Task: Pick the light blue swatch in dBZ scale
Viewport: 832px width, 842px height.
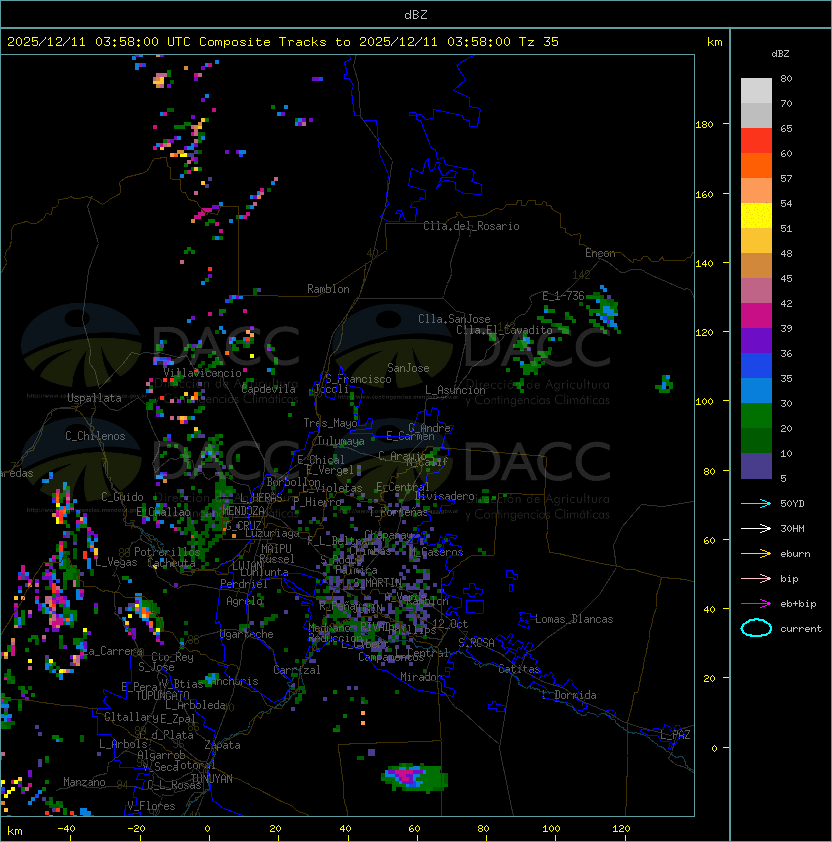Action: (x=756, y=390)
